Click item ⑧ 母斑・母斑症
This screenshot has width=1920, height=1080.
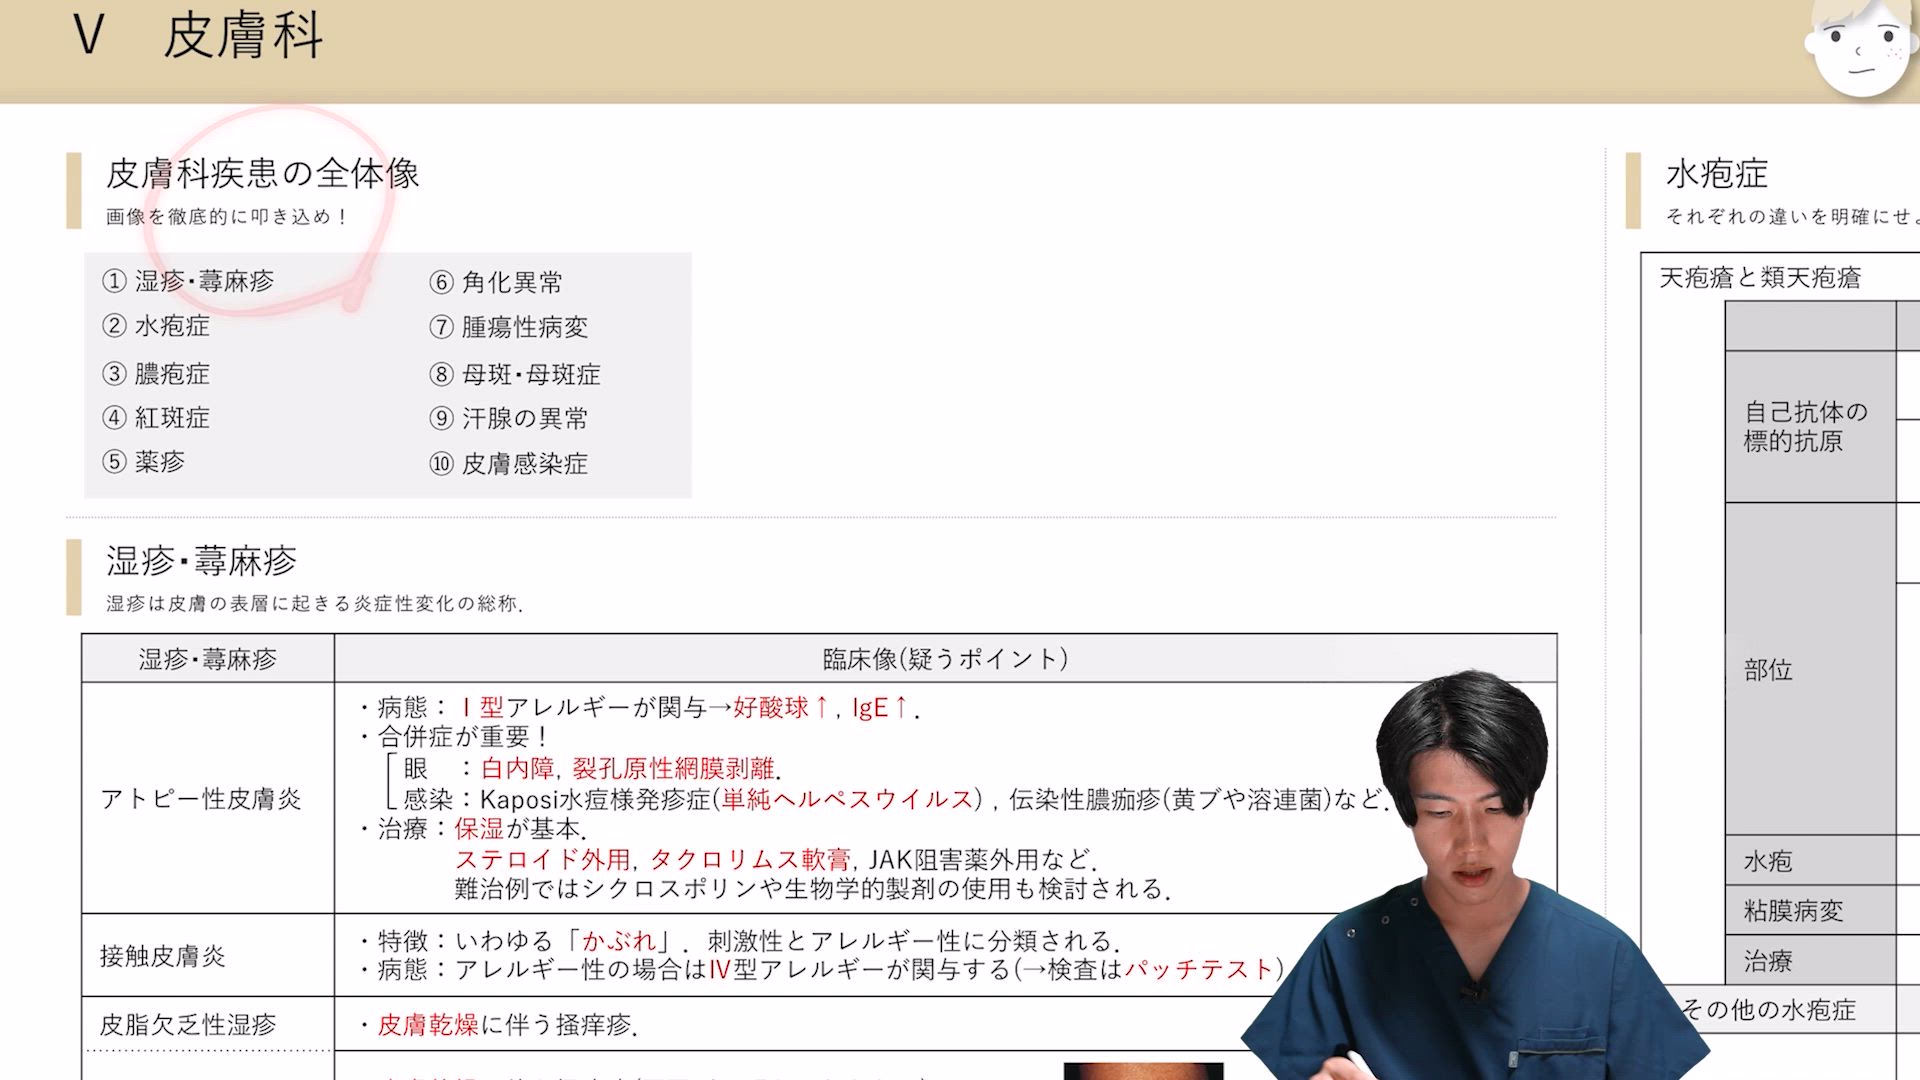tap(515, 374)
